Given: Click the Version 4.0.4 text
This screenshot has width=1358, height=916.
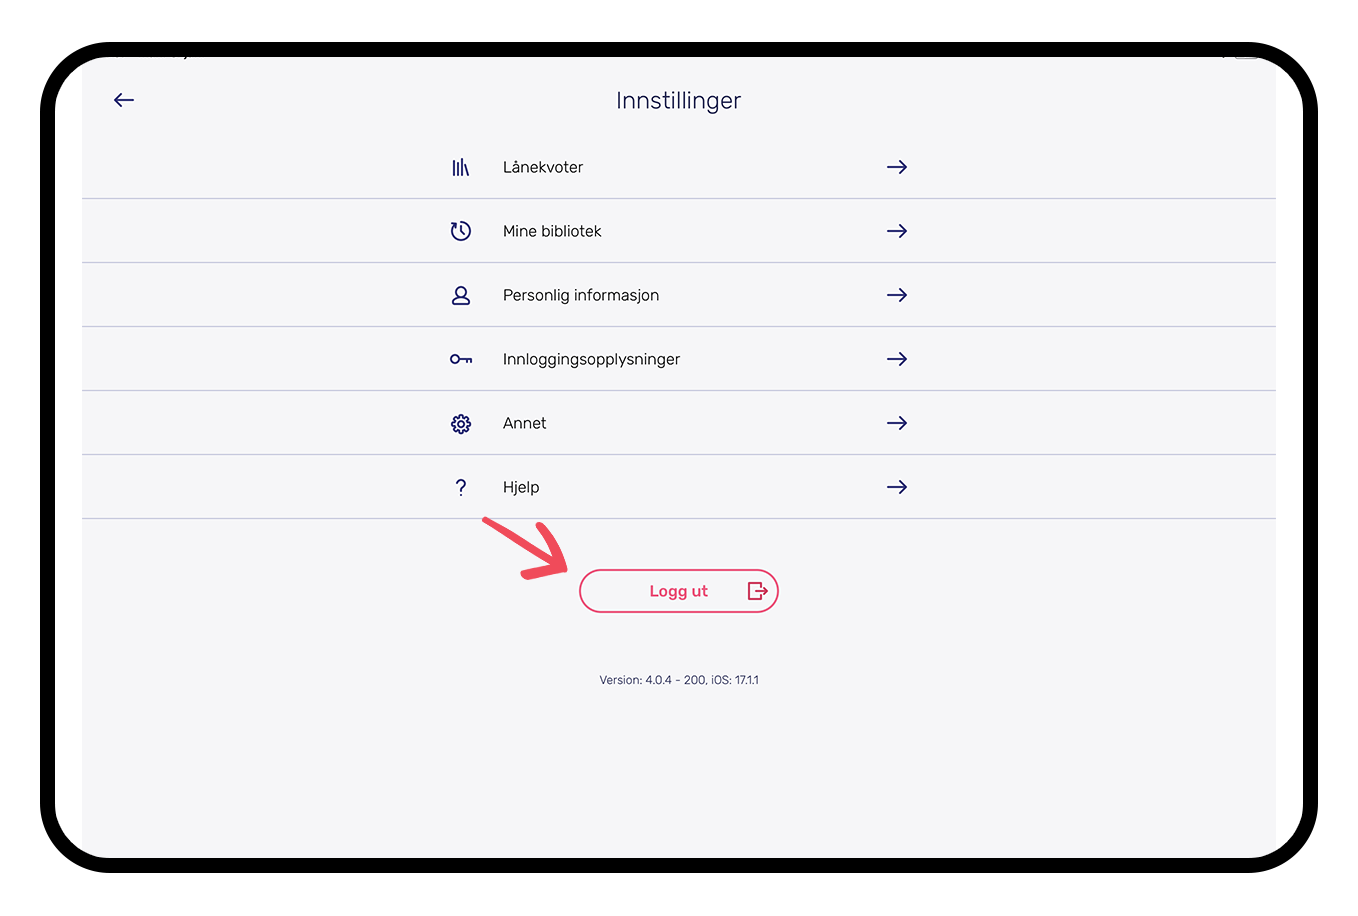Looking at the screenshot, I should 679,680.
